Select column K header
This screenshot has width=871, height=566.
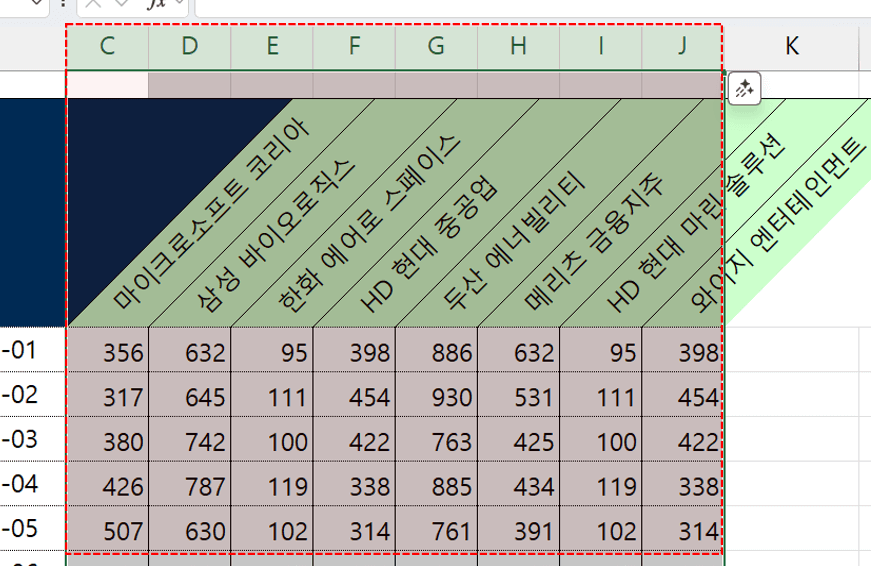click(792, 47)
